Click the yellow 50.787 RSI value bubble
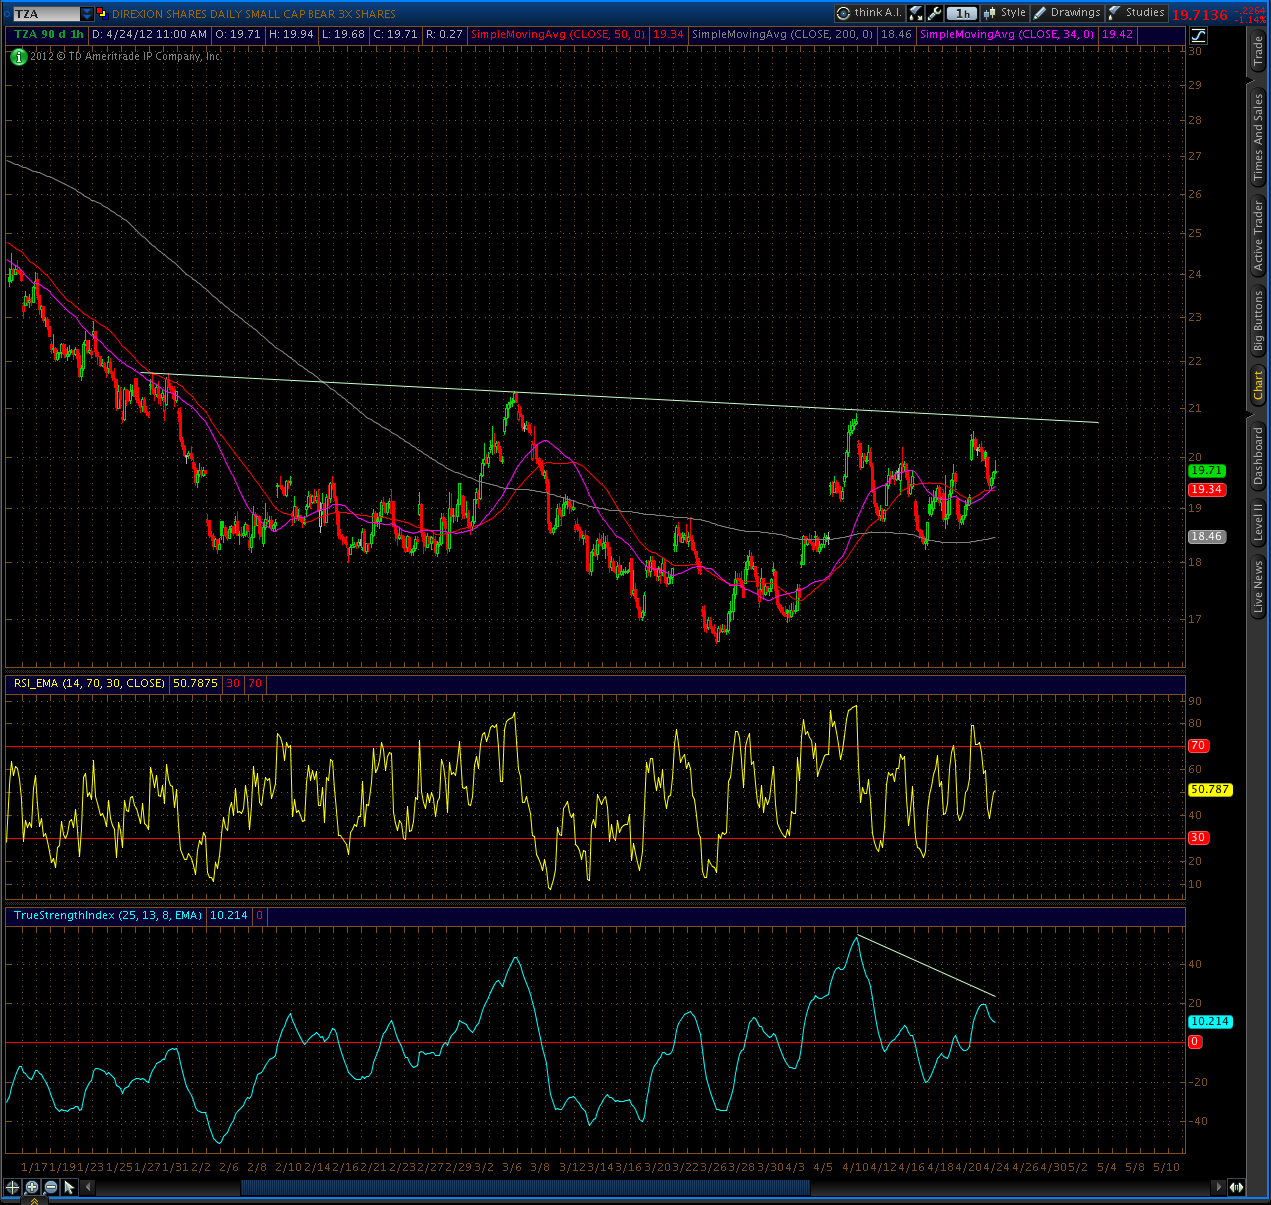The width and height of the screenshot is (1271, 1205). tap(1210, 790)
